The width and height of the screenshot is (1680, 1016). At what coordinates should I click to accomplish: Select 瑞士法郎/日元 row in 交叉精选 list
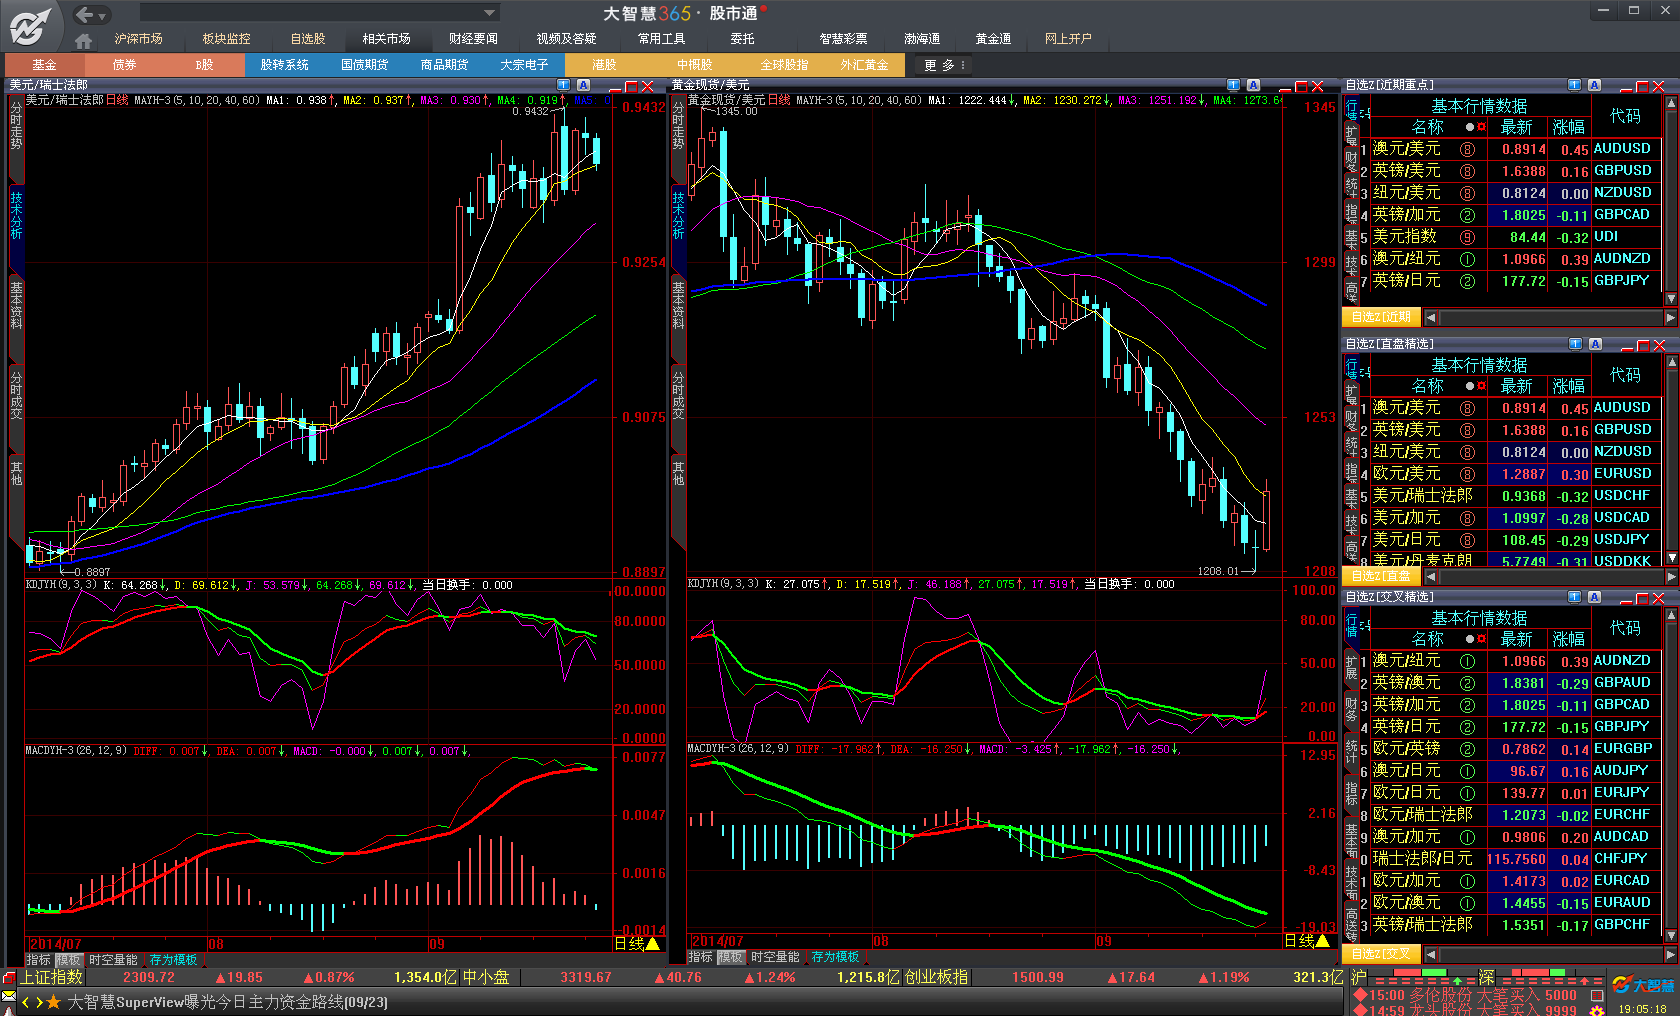[1515, 859]
